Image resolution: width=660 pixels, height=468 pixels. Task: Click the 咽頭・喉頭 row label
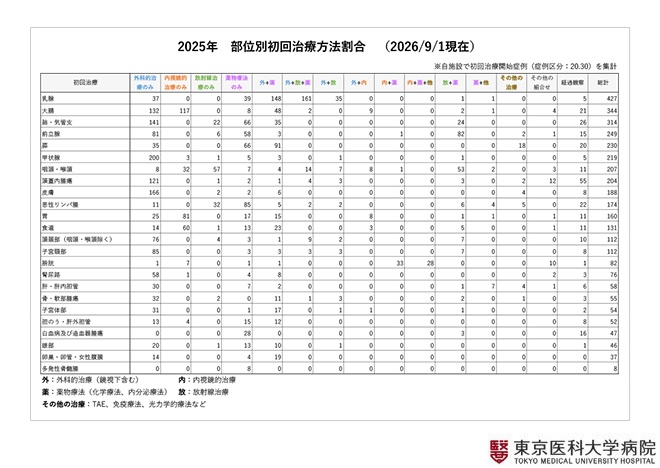click(x=57, y=169)
